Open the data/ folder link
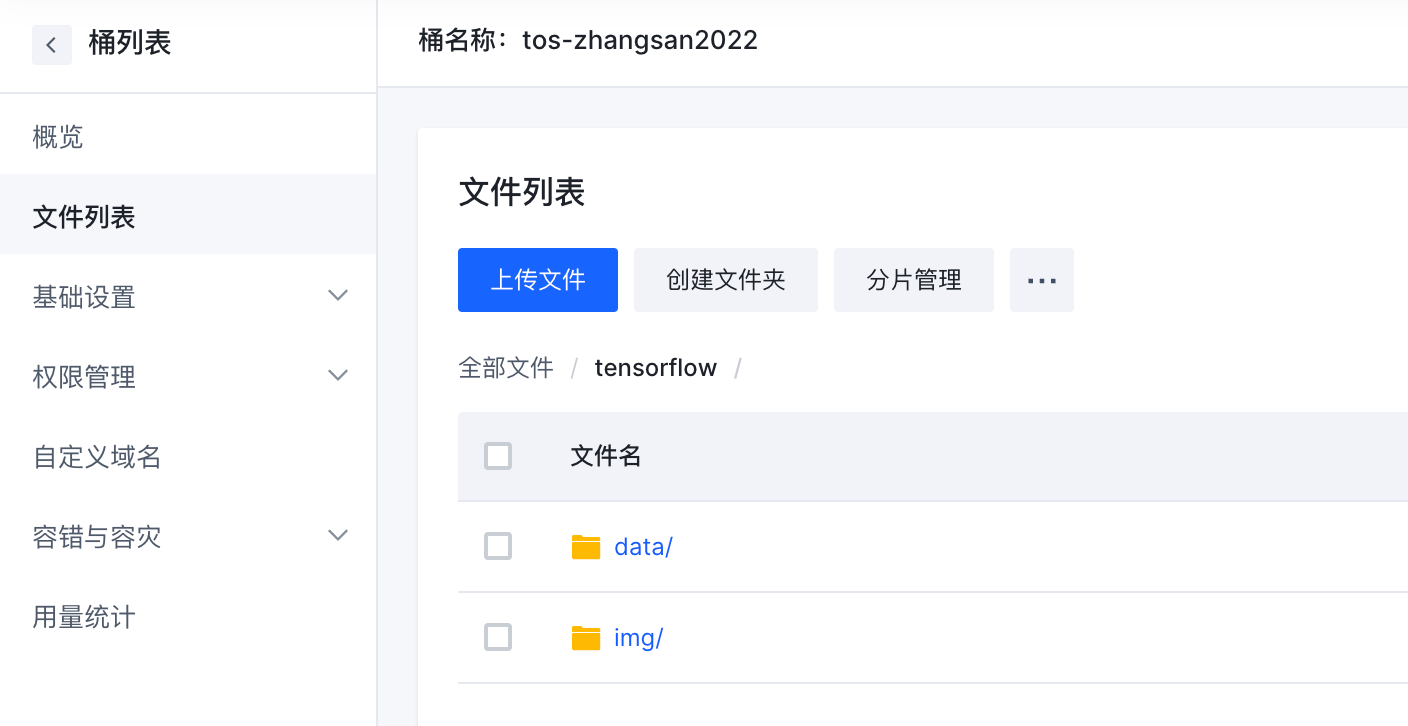1408x726 pixels. [643, 547]
